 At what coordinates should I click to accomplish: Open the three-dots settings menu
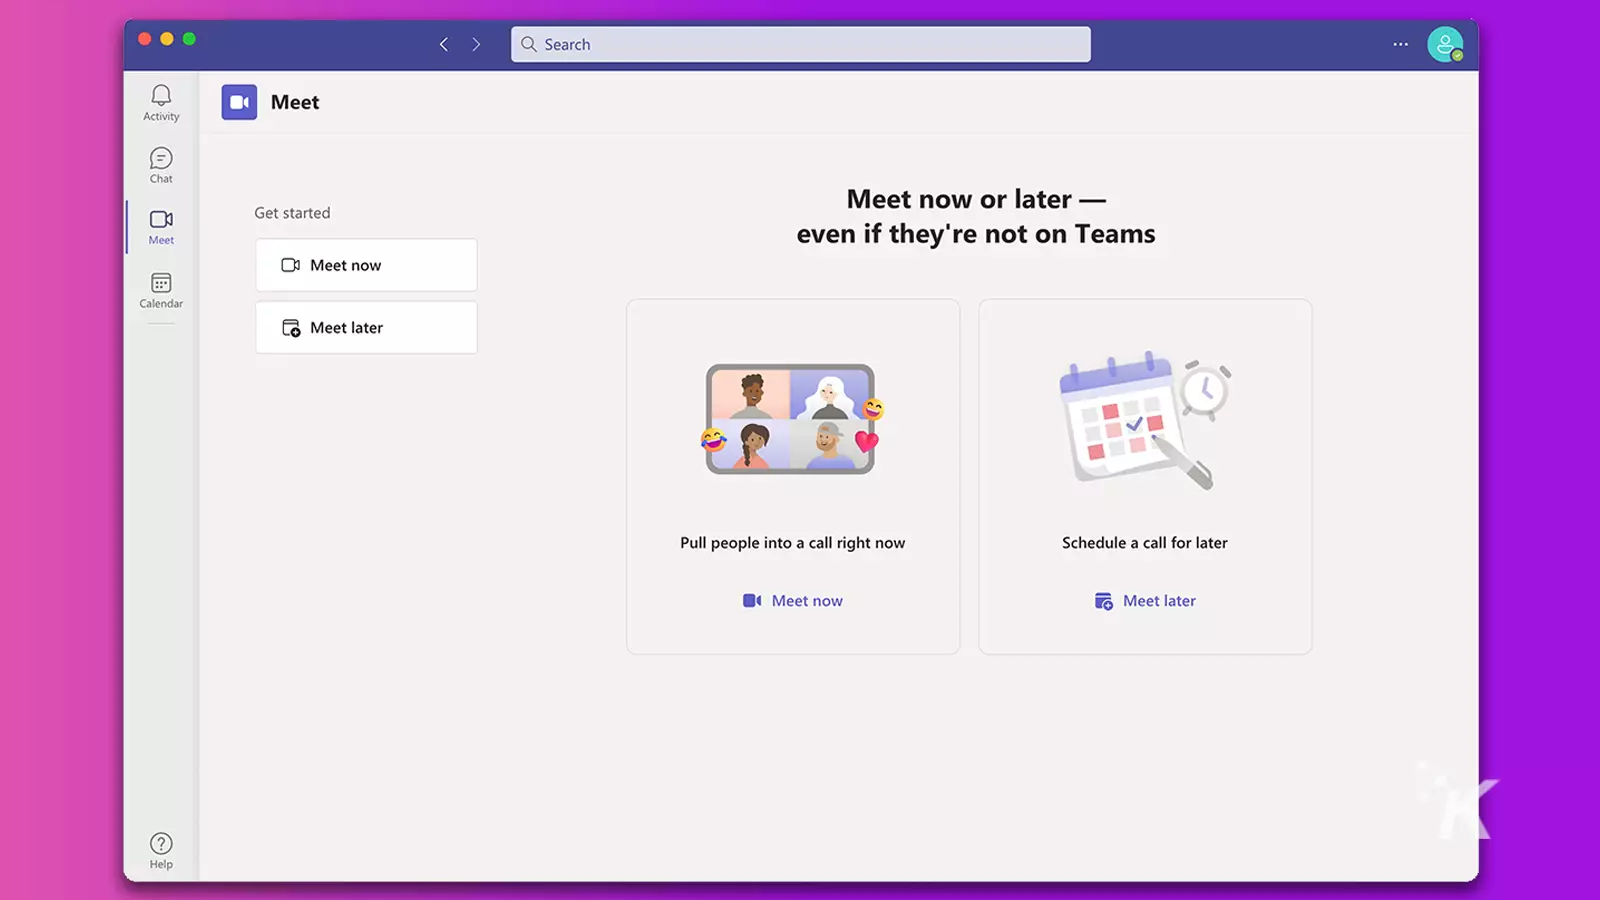click(x=1400, y=44)
